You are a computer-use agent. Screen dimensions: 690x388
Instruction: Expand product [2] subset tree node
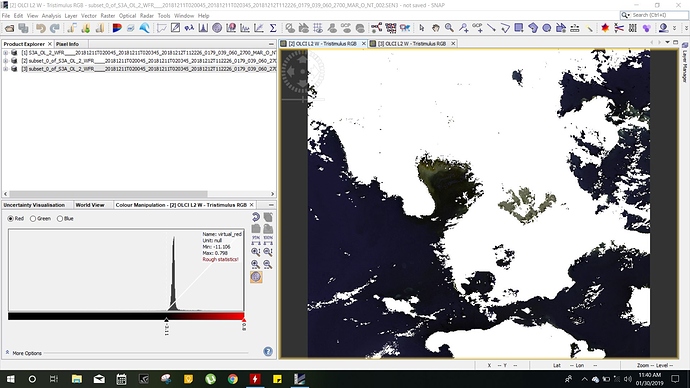(6, 61)
